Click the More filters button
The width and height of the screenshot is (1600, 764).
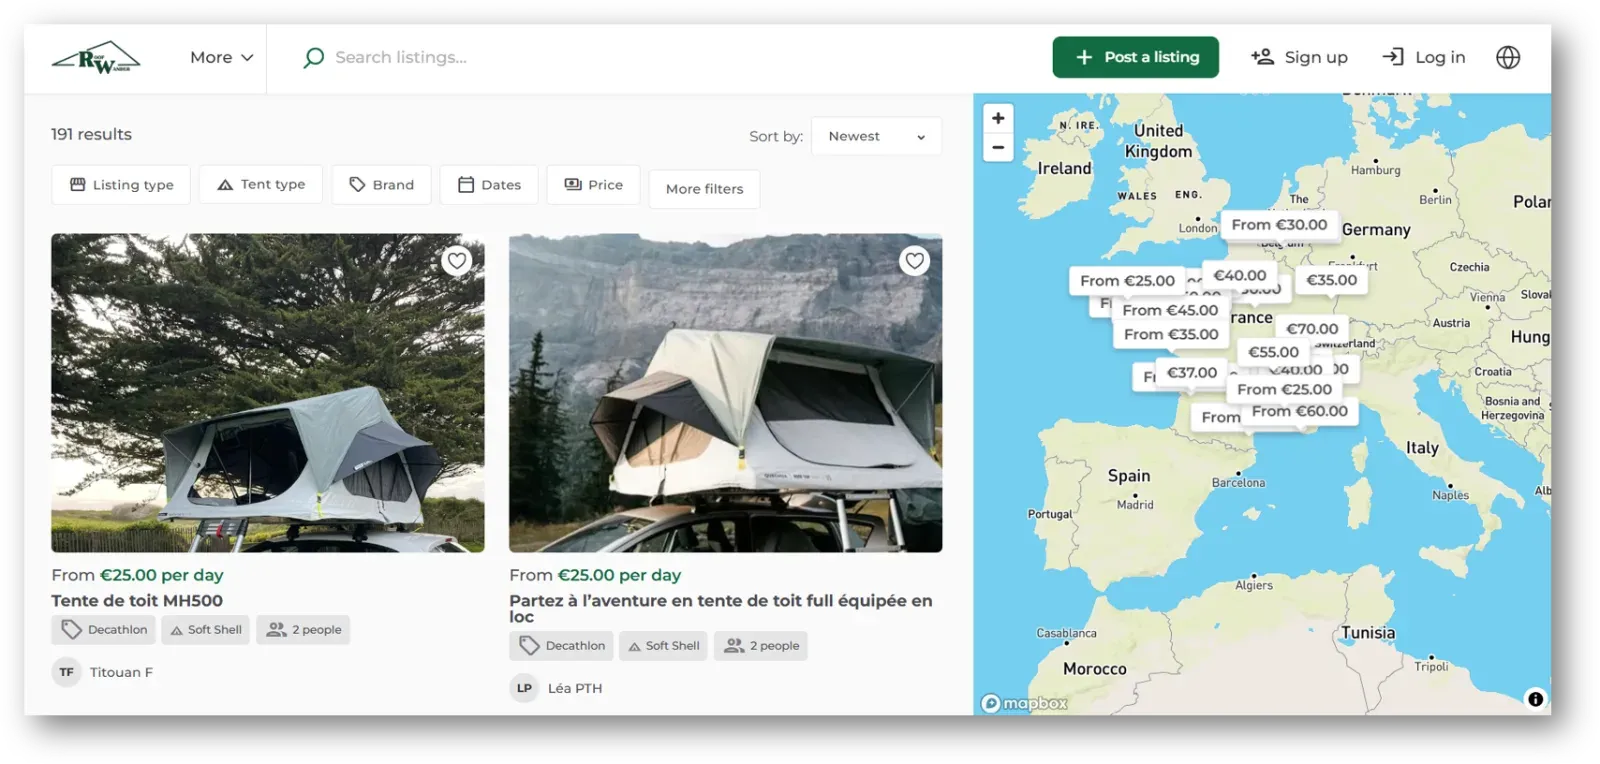click(x=704, y=189)
